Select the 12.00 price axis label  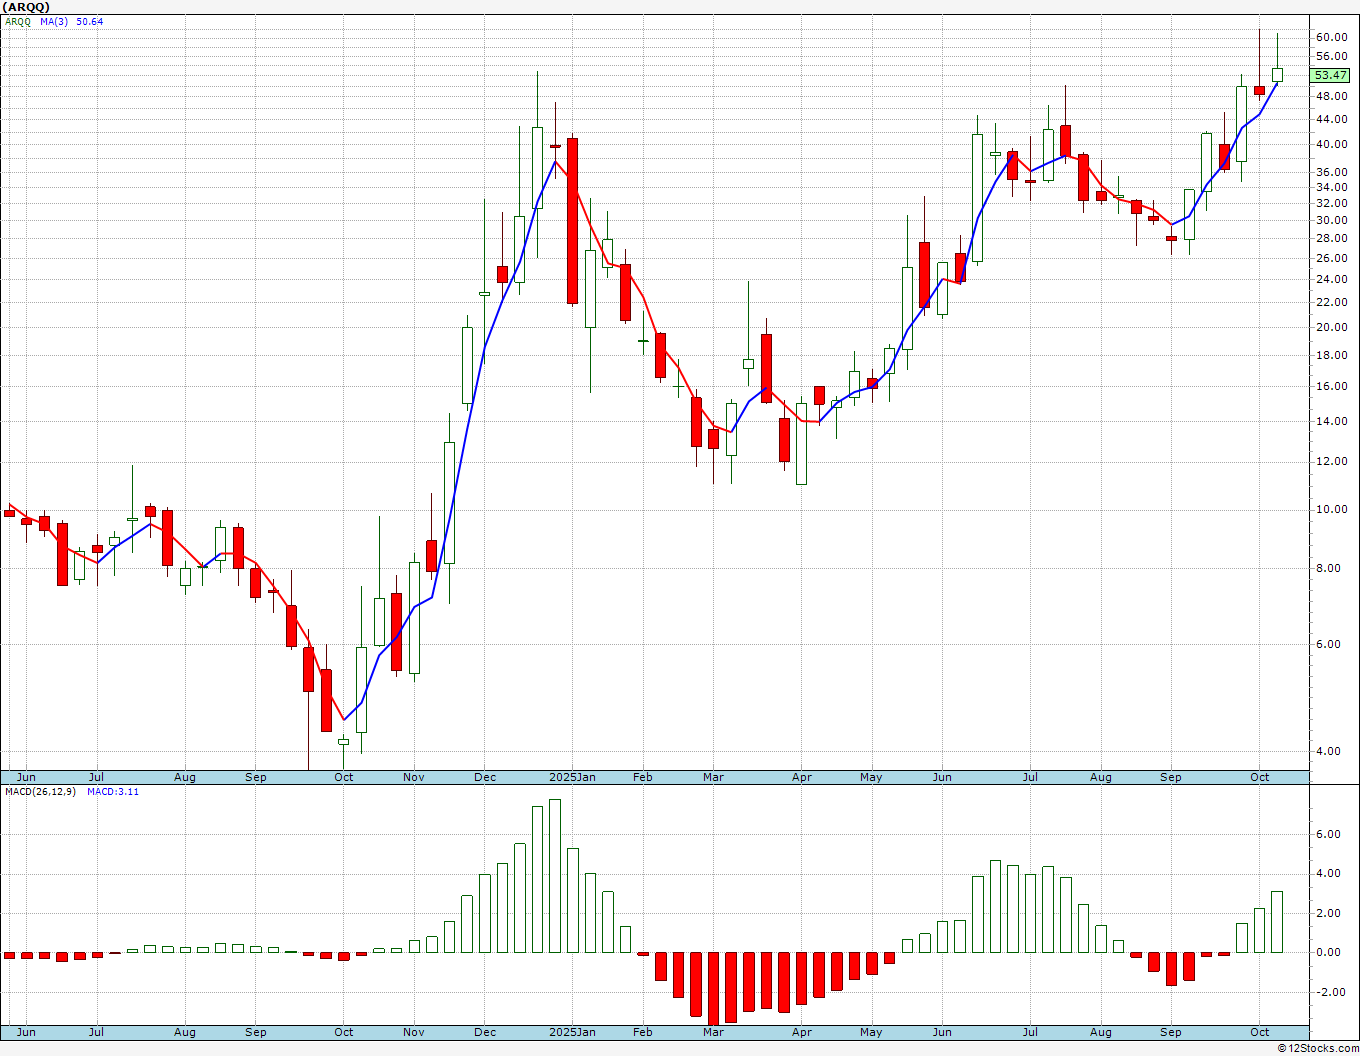click(x=1331, y=461)
